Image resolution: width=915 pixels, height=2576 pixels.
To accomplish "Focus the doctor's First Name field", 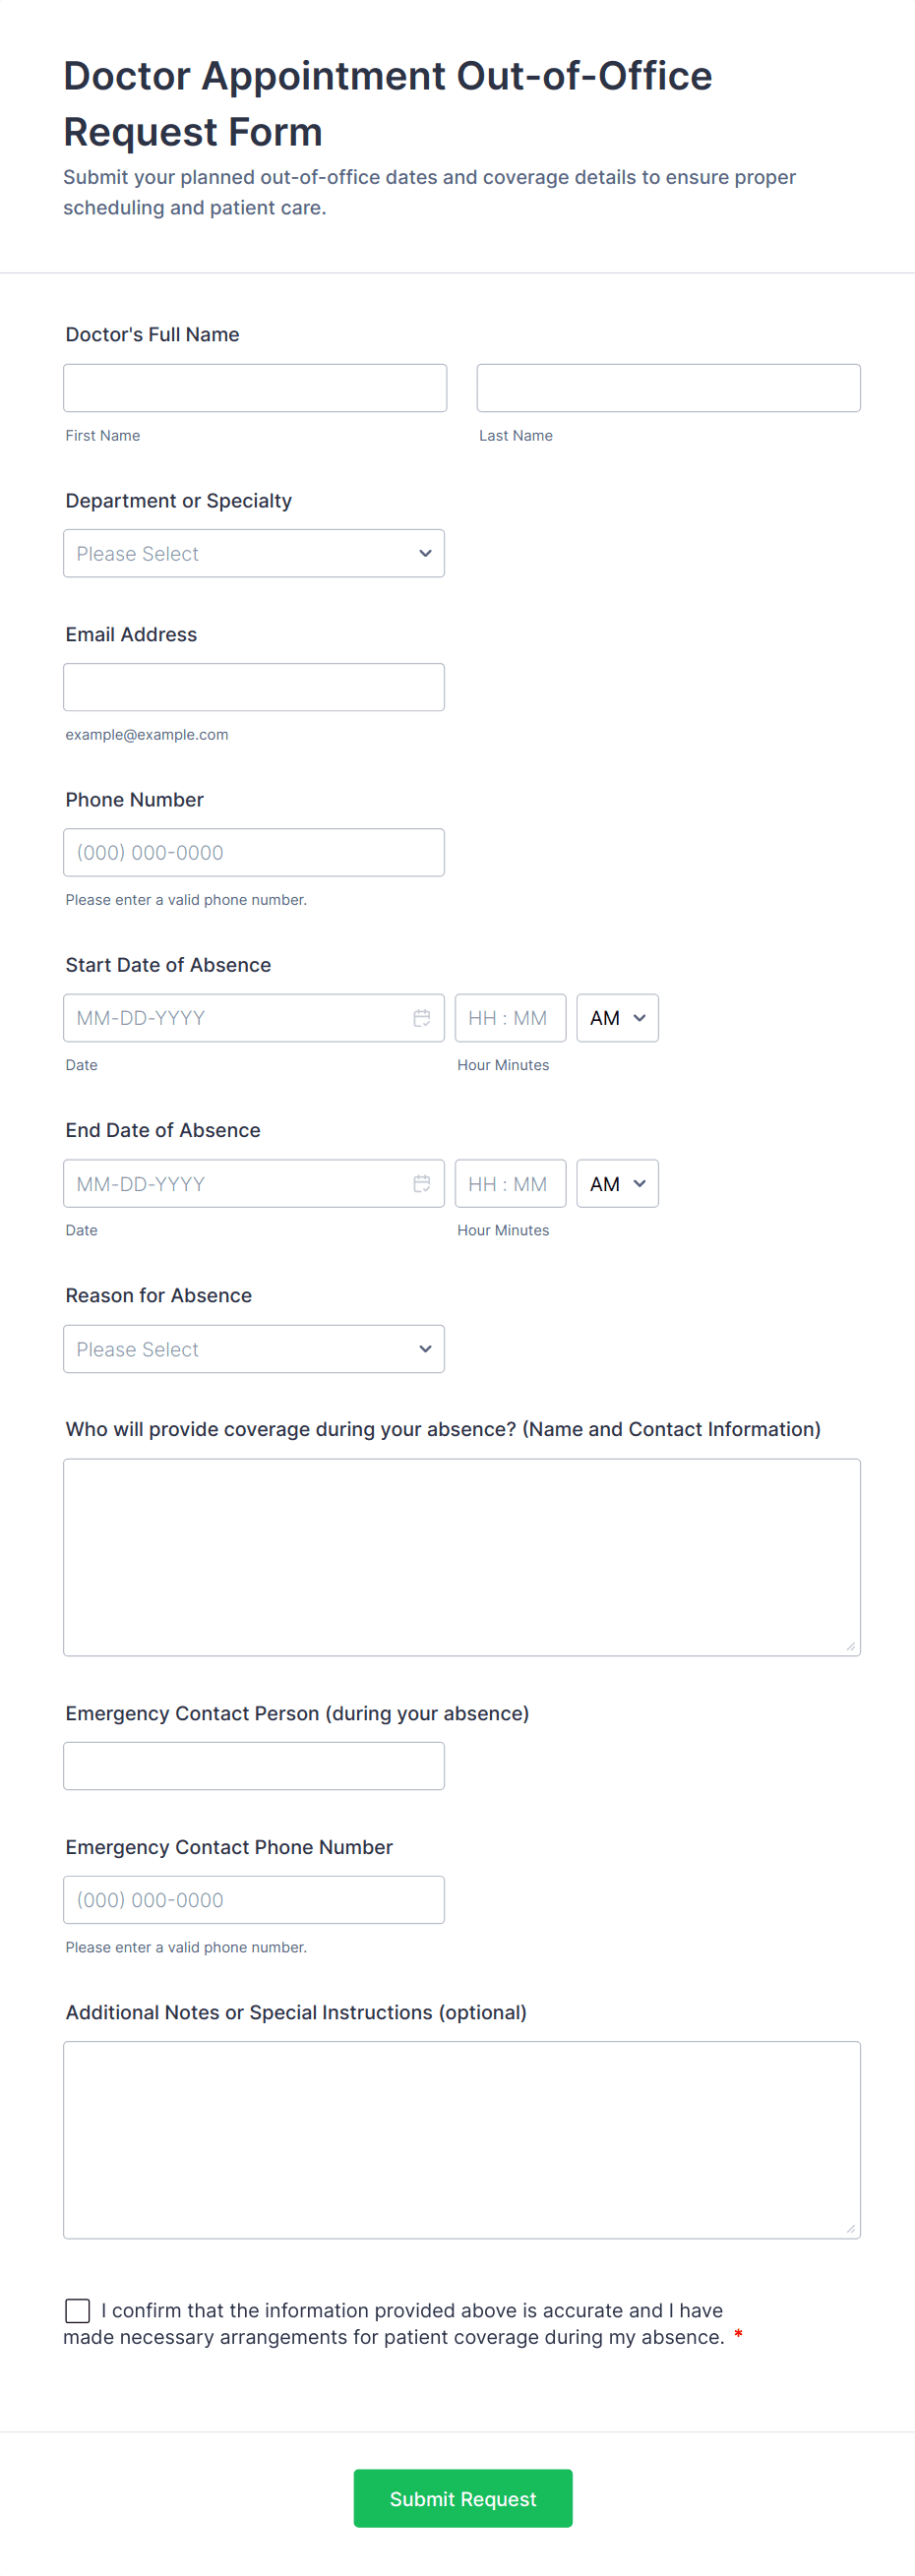I will pos(255,388).
